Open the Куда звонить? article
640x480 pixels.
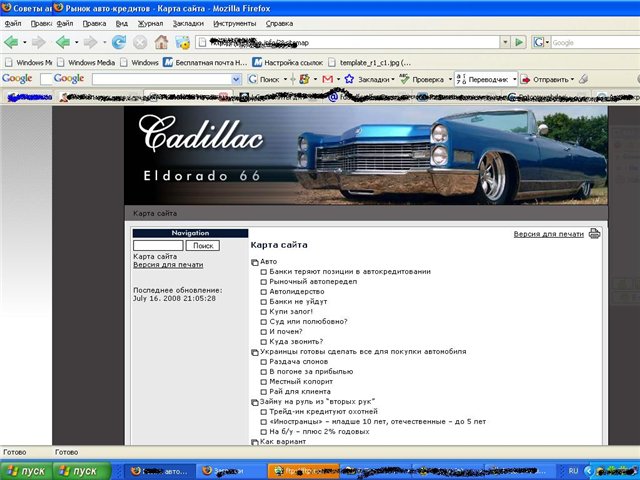[x=296, y=342]
